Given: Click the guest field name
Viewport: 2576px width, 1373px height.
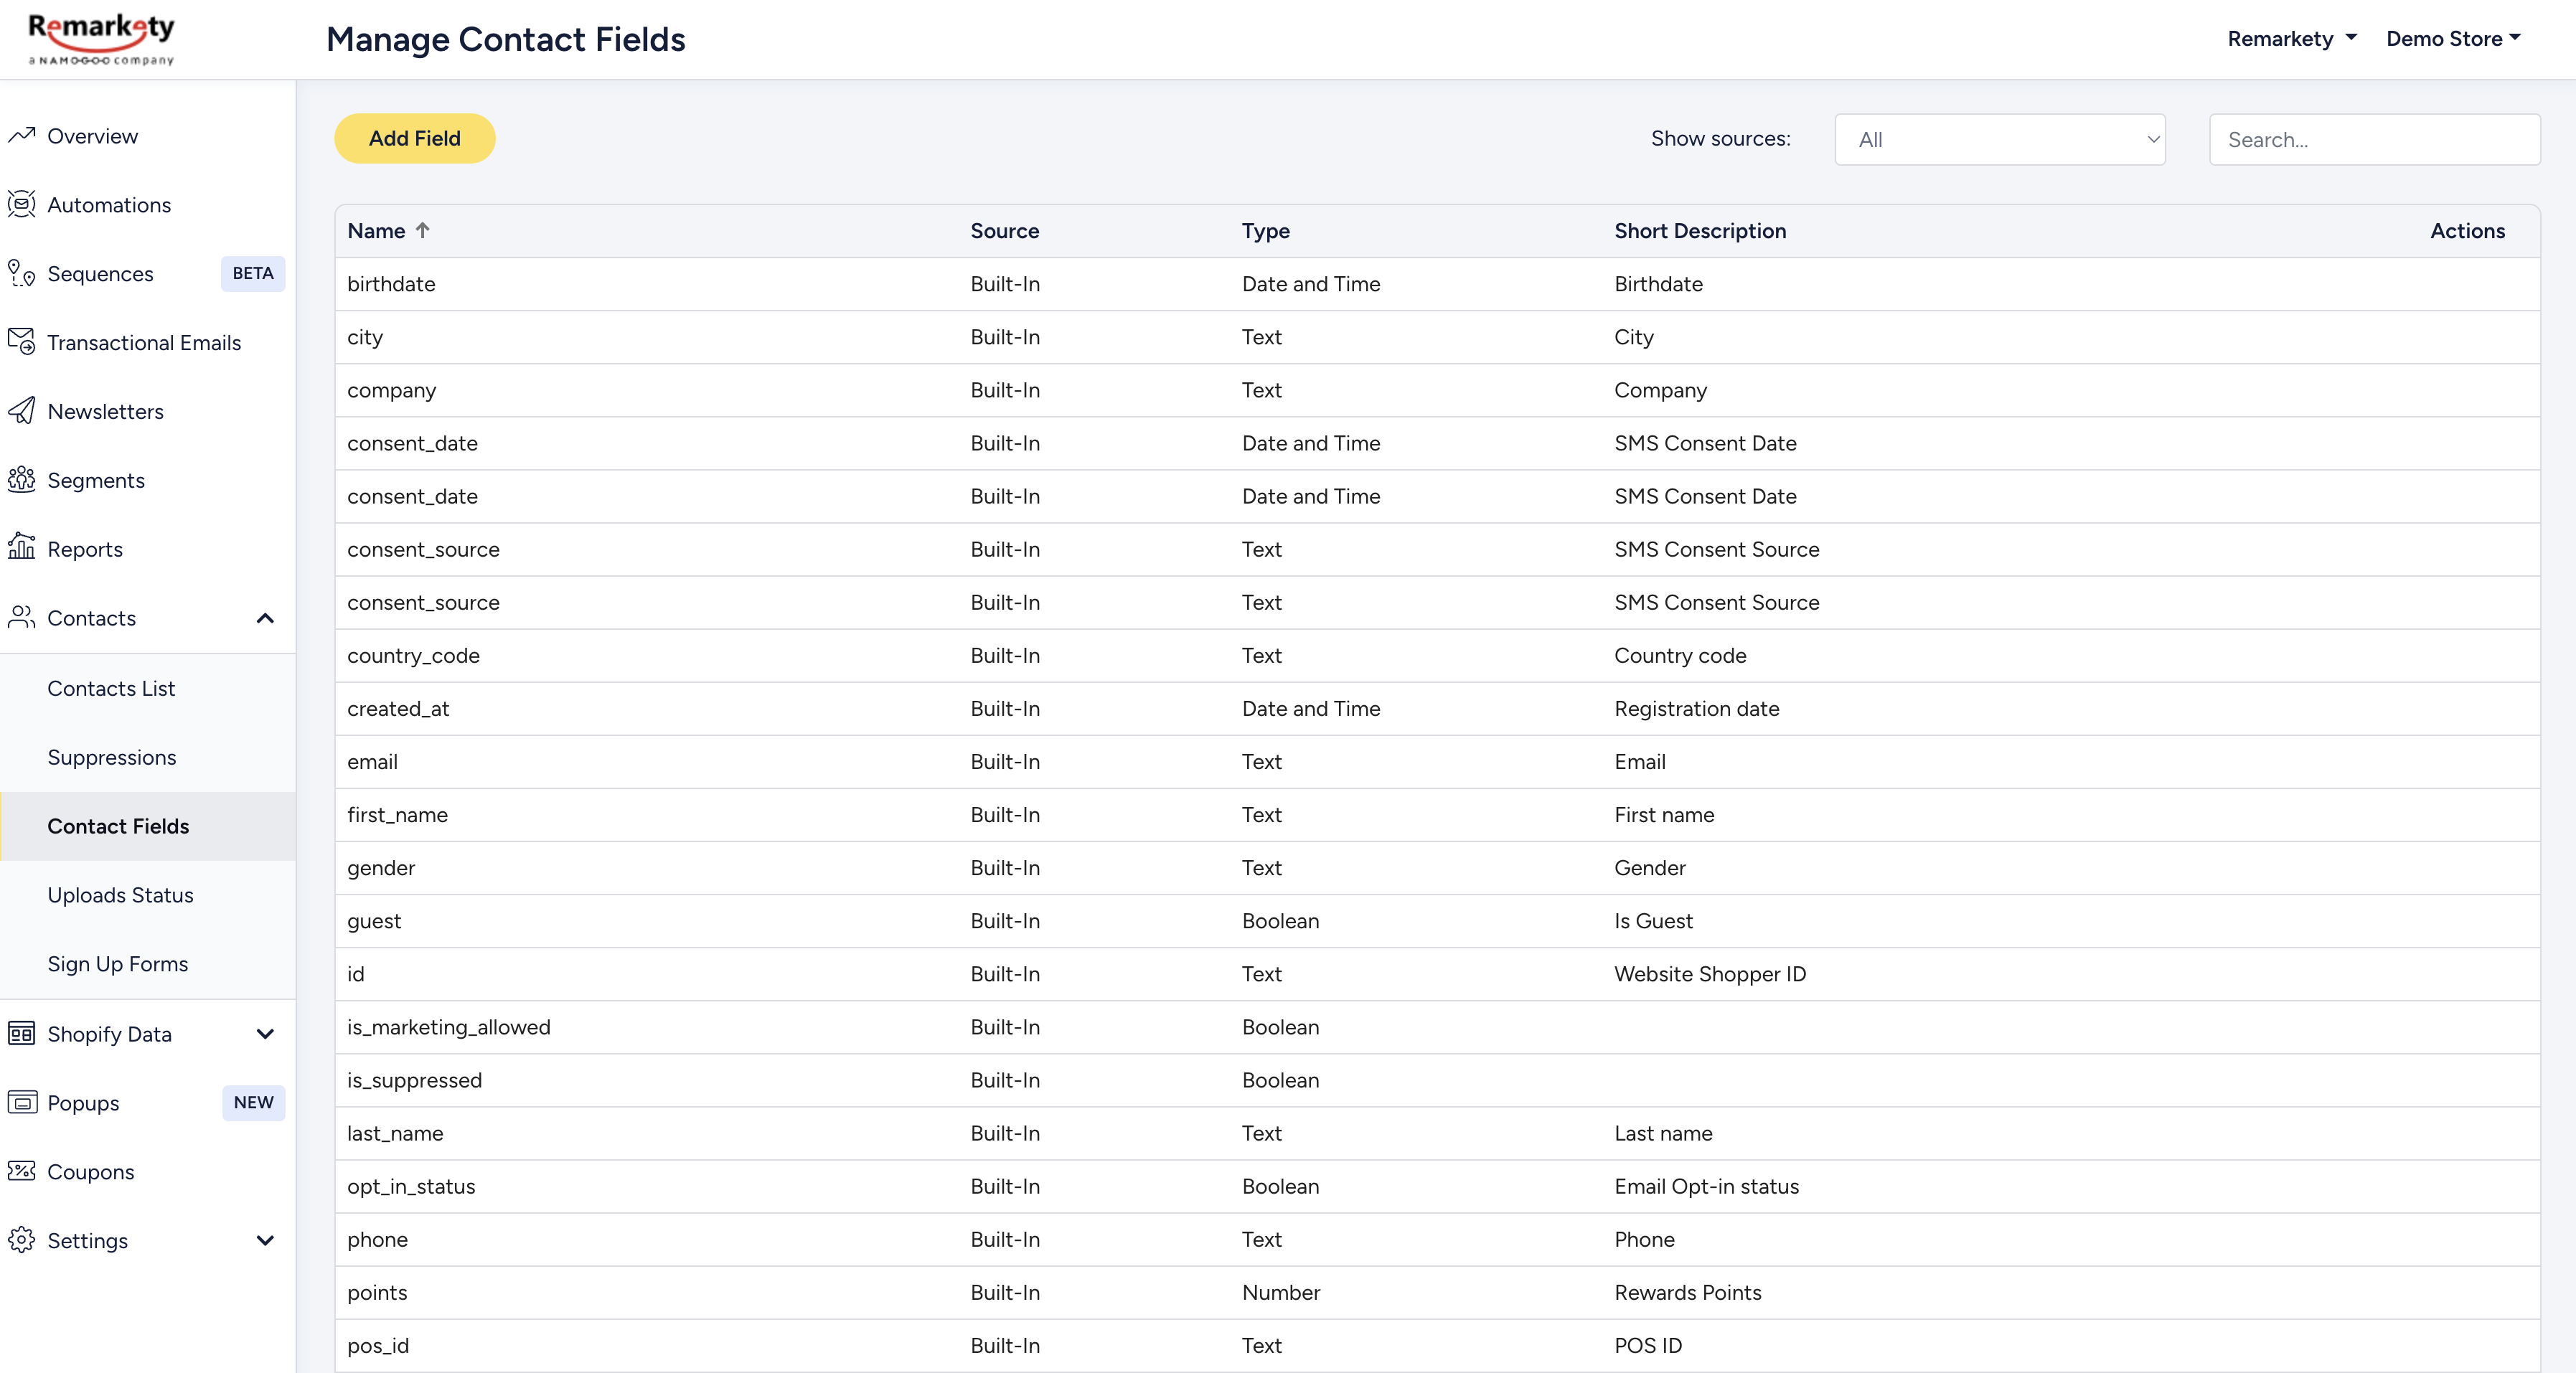Looking at the screenshot, I should coord(374,920).
